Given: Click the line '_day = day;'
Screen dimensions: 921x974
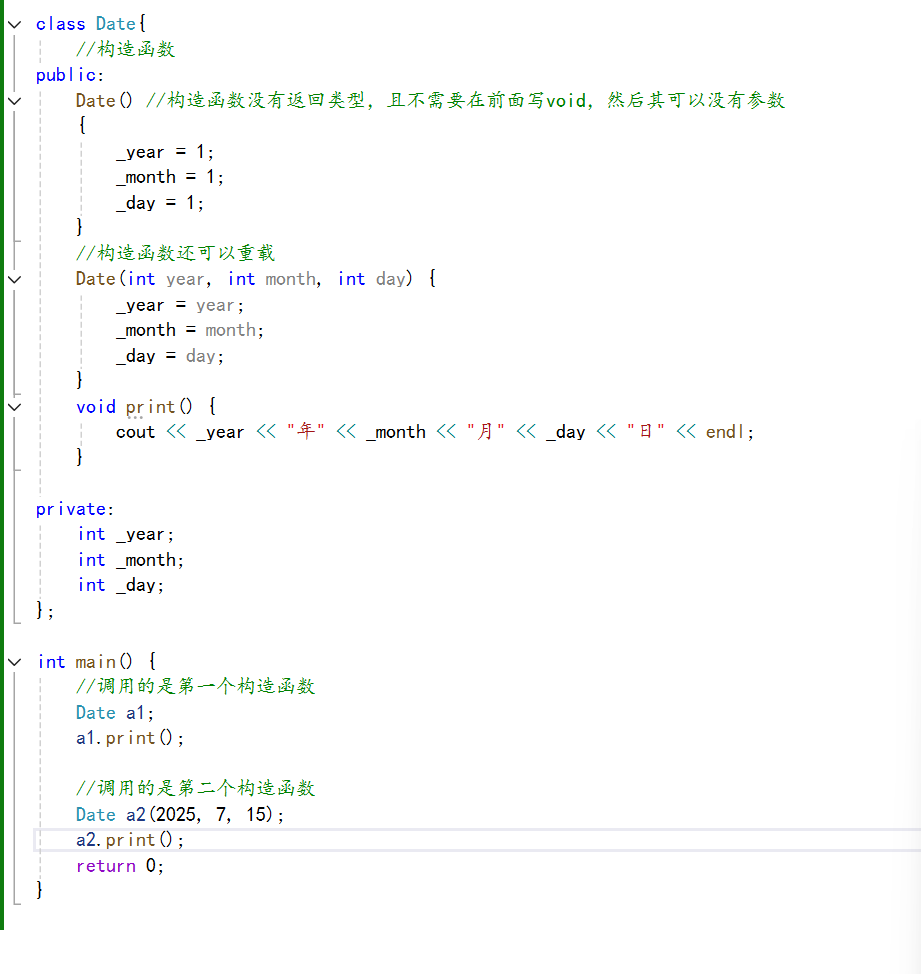Looking at the screenshot, I should coord(170,356).
